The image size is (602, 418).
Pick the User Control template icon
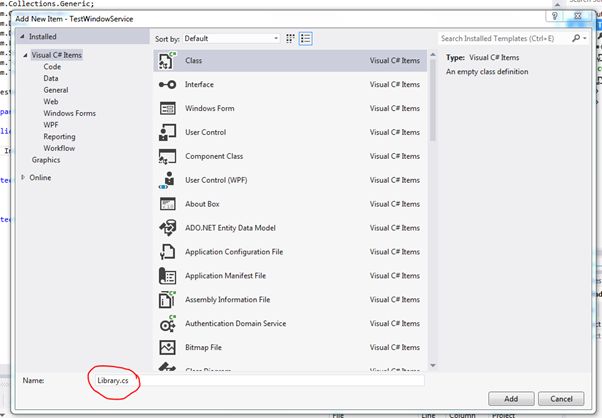pyautogui.click(x=167, y=132)
